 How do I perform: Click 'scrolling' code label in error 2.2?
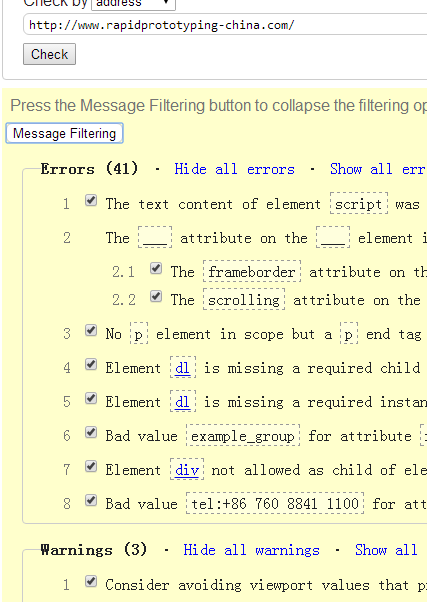coord(244,299)
